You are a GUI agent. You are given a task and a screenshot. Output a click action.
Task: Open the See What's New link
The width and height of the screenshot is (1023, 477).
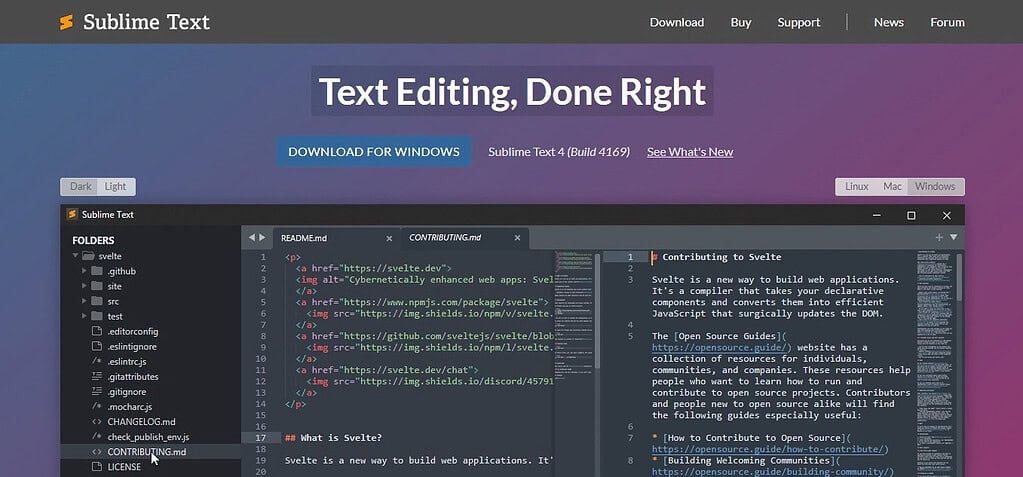(690, 152)
